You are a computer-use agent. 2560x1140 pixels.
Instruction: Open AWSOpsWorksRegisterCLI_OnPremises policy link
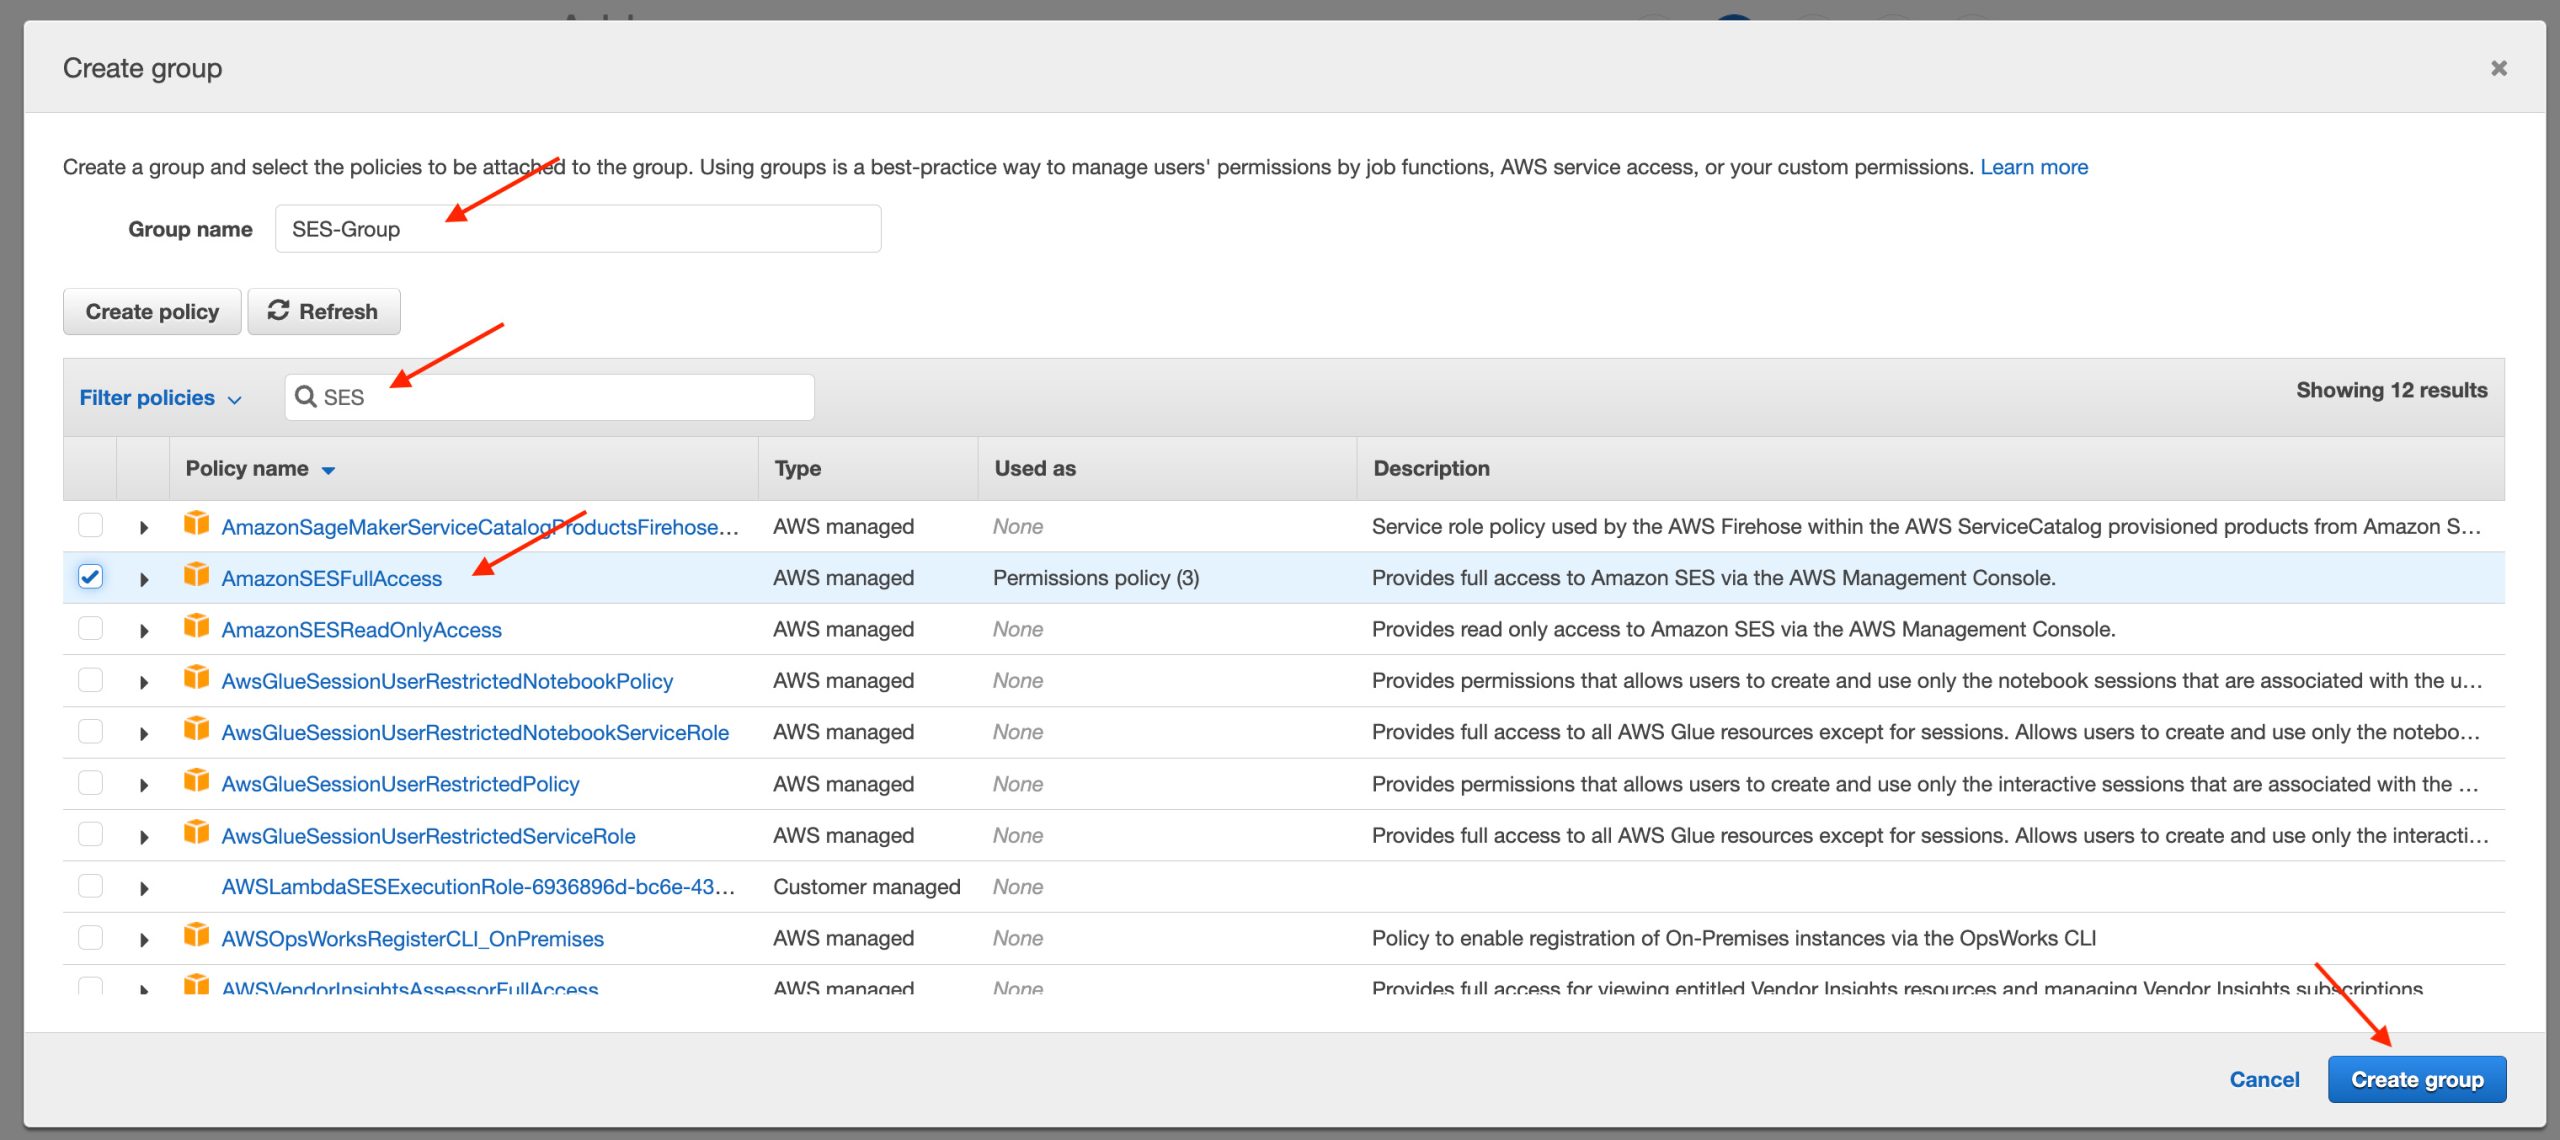tap(413, 939)
